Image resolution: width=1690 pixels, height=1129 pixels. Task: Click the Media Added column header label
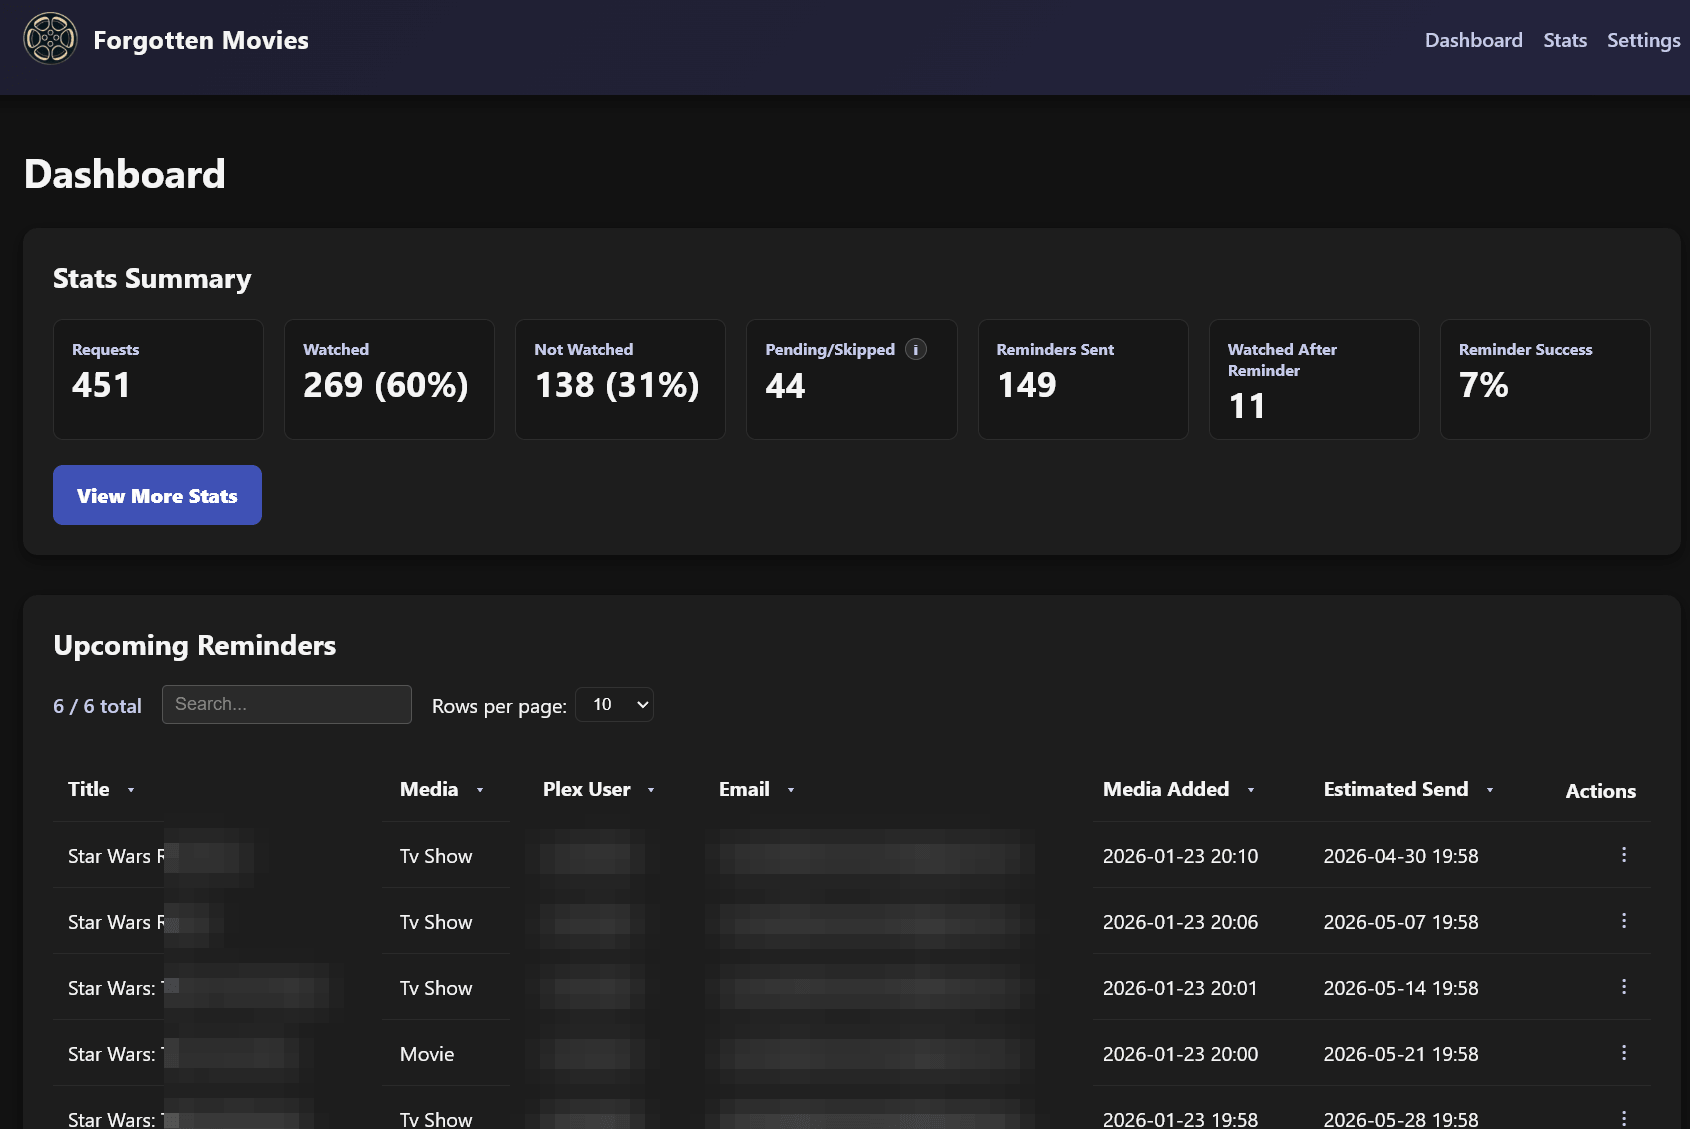(x=1166, y=789)
